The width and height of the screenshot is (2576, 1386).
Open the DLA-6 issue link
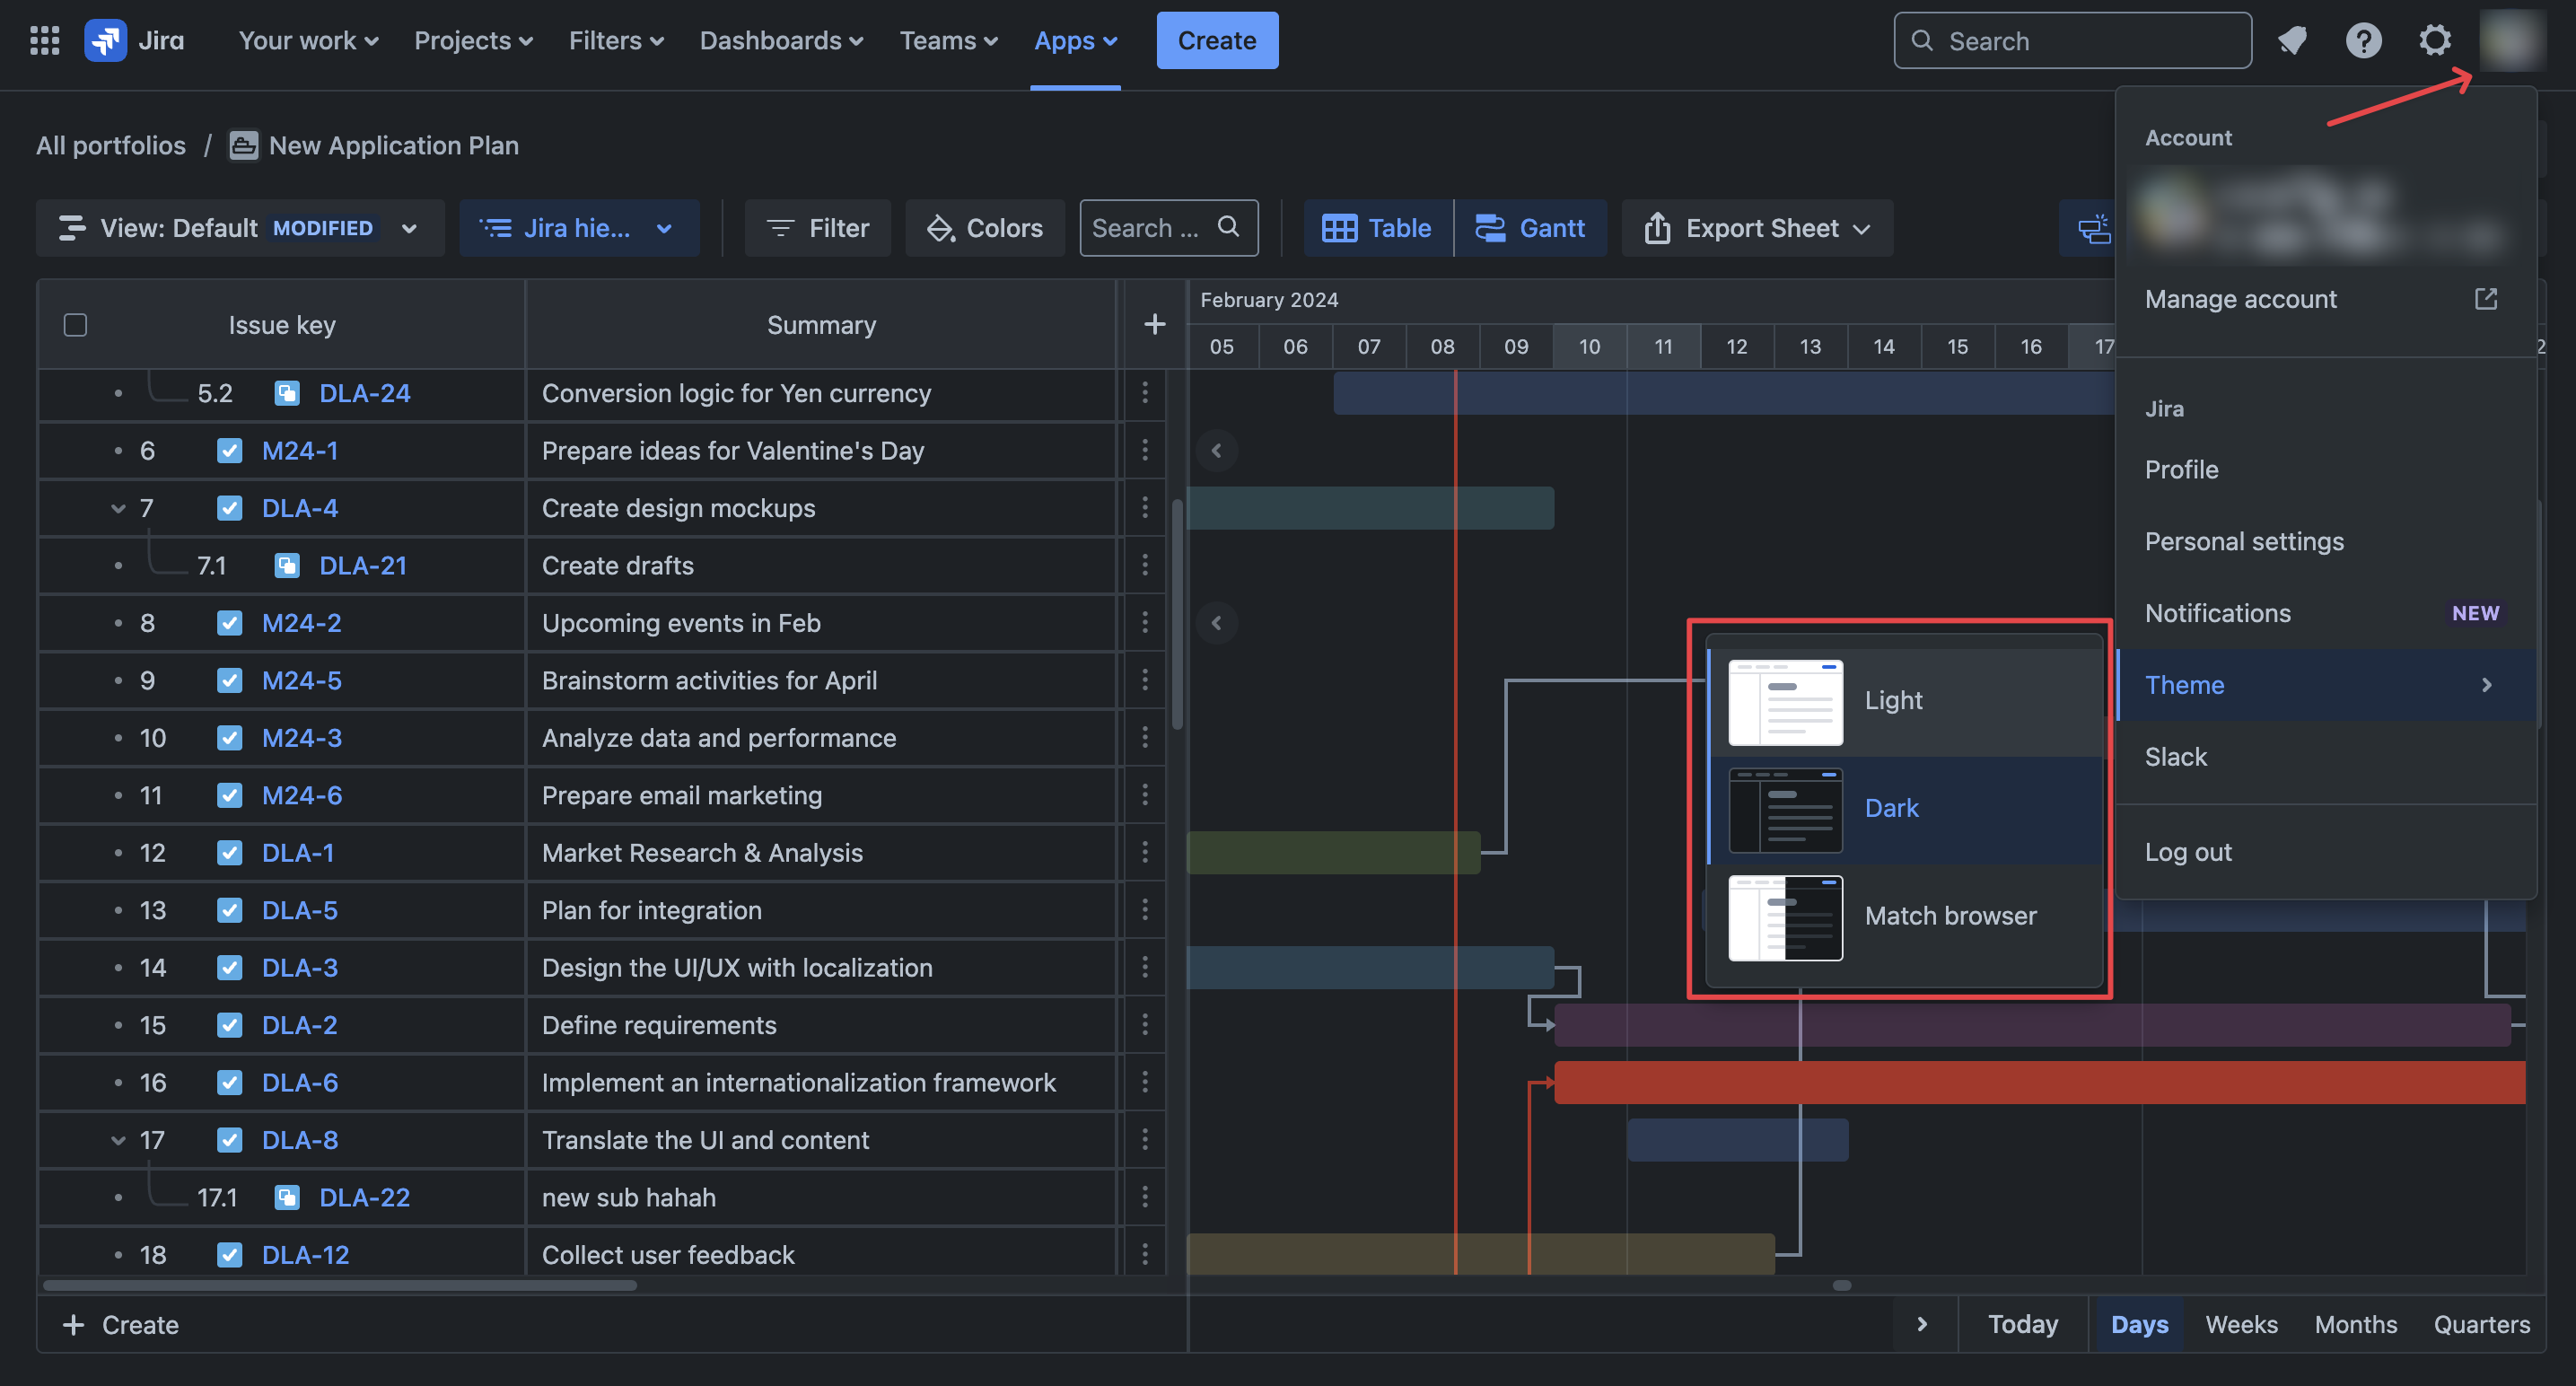299,1082
